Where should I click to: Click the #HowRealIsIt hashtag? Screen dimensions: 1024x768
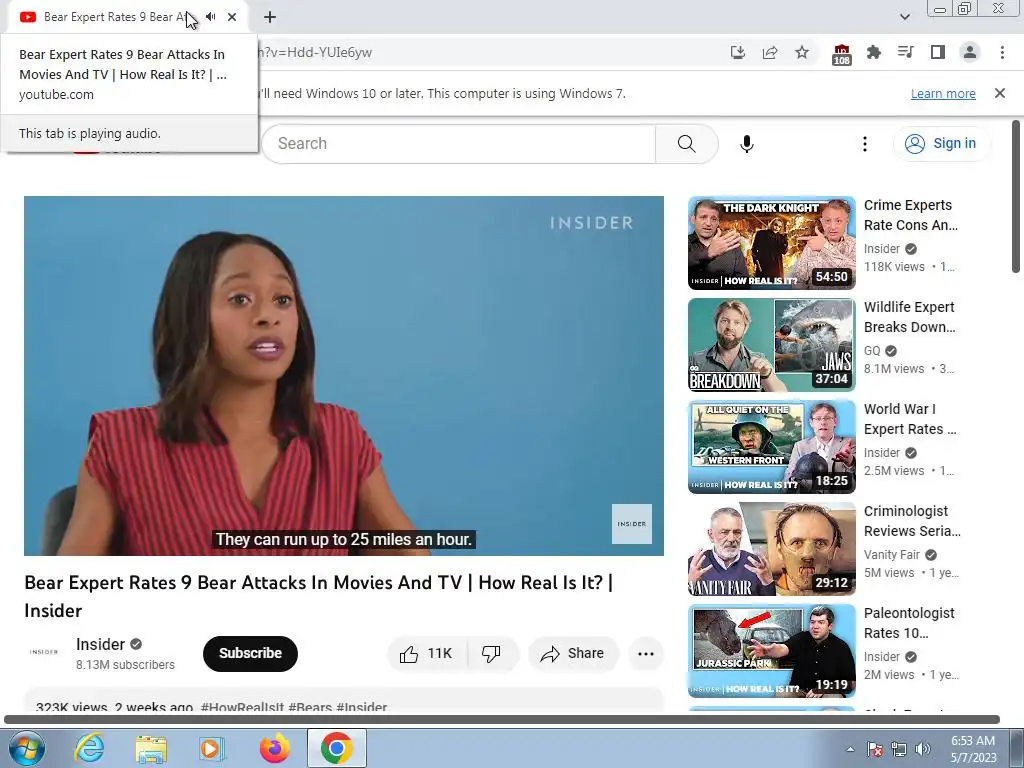242,707
